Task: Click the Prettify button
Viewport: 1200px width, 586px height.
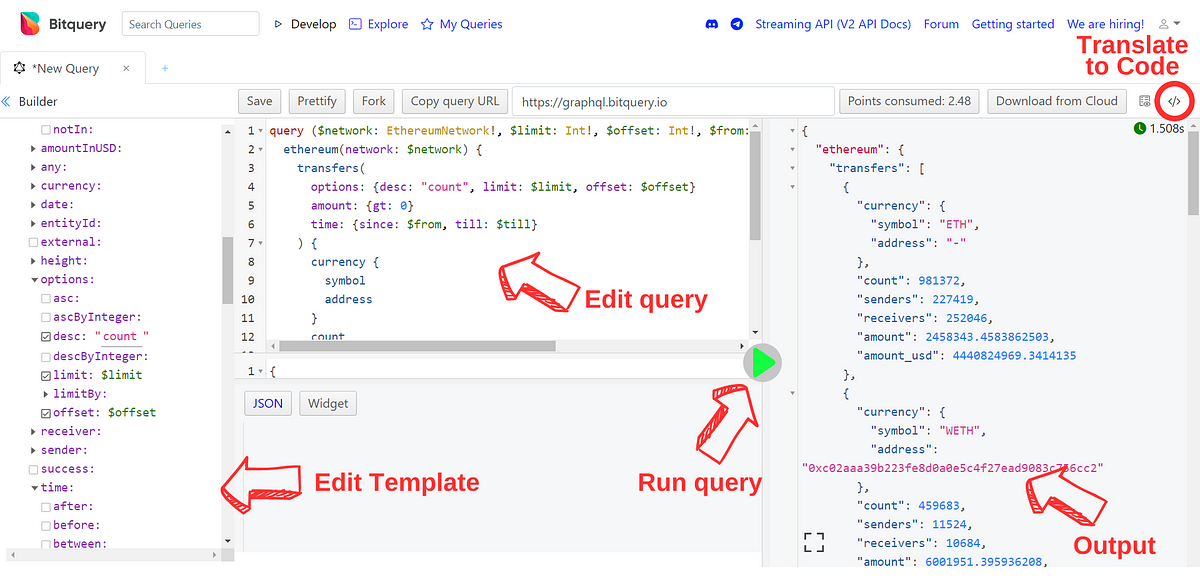Action: [318, 101]
